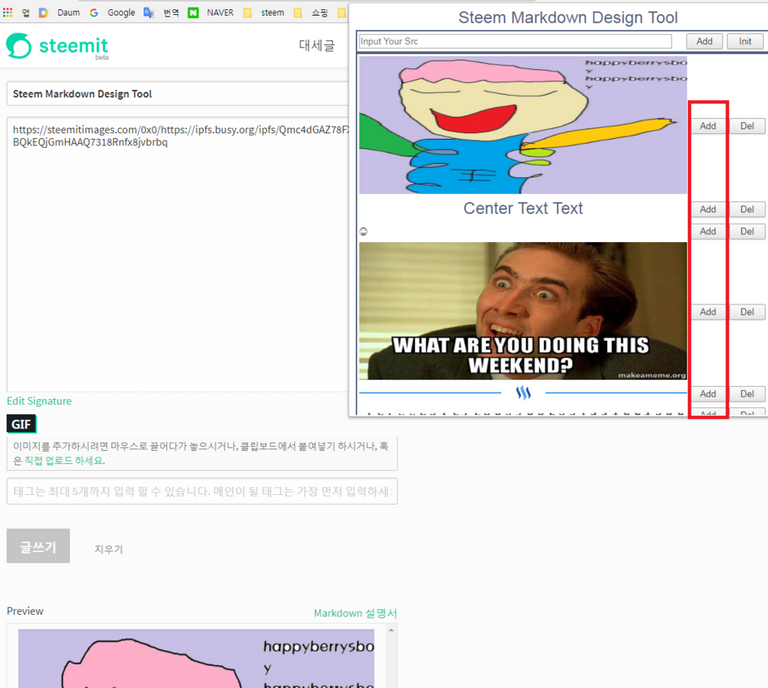Click the post title field

tap(178, 94)
